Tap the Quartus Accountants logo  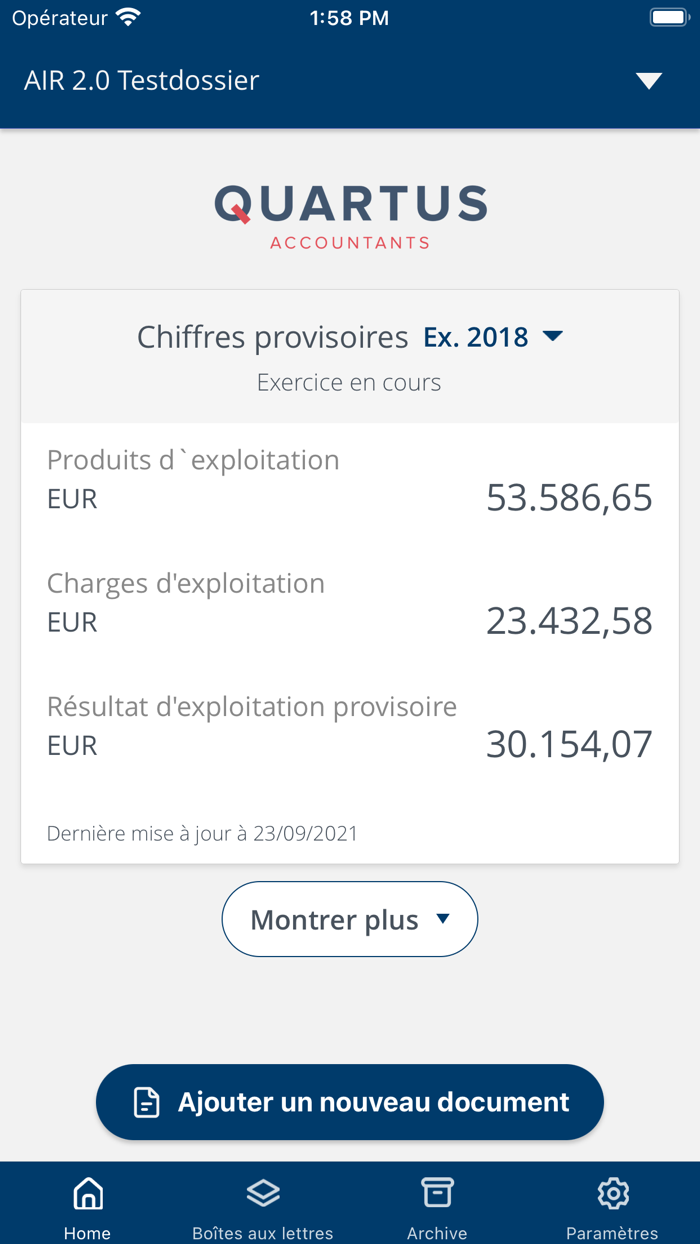point(349,214)
